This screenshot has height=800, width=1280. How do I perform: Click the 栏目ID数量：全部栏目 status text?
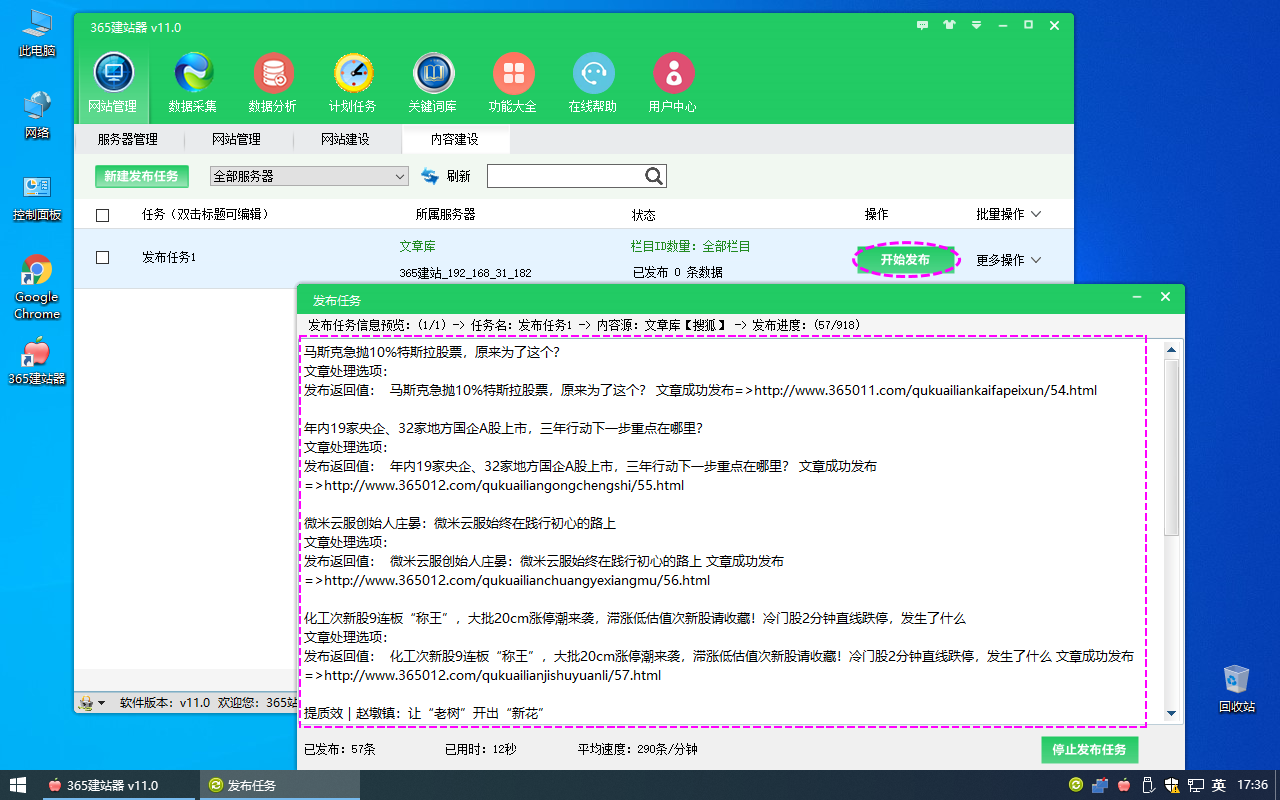tap(691, 246)
